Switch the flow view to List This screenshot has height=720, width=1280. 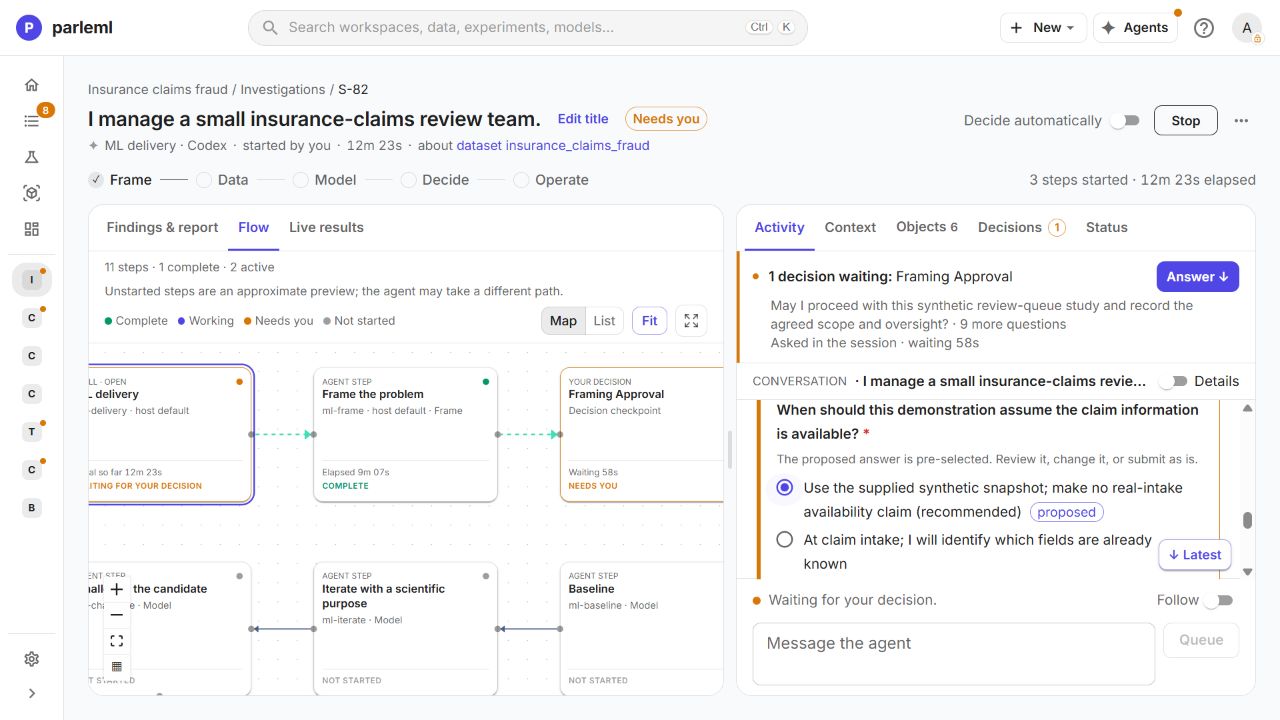click(604, 321)
